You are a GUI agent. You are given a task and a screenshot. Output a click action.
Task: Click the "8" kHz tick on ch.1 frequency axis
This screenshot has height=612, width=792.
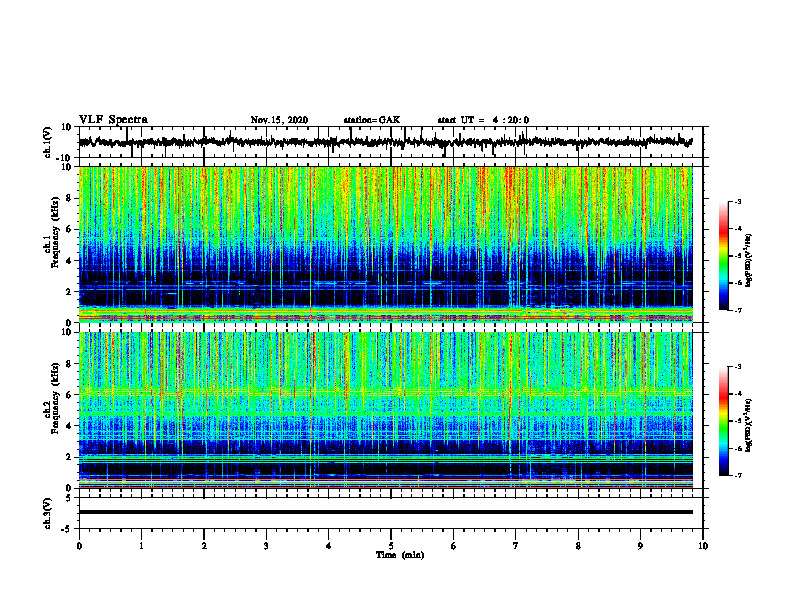coord(70,198)
